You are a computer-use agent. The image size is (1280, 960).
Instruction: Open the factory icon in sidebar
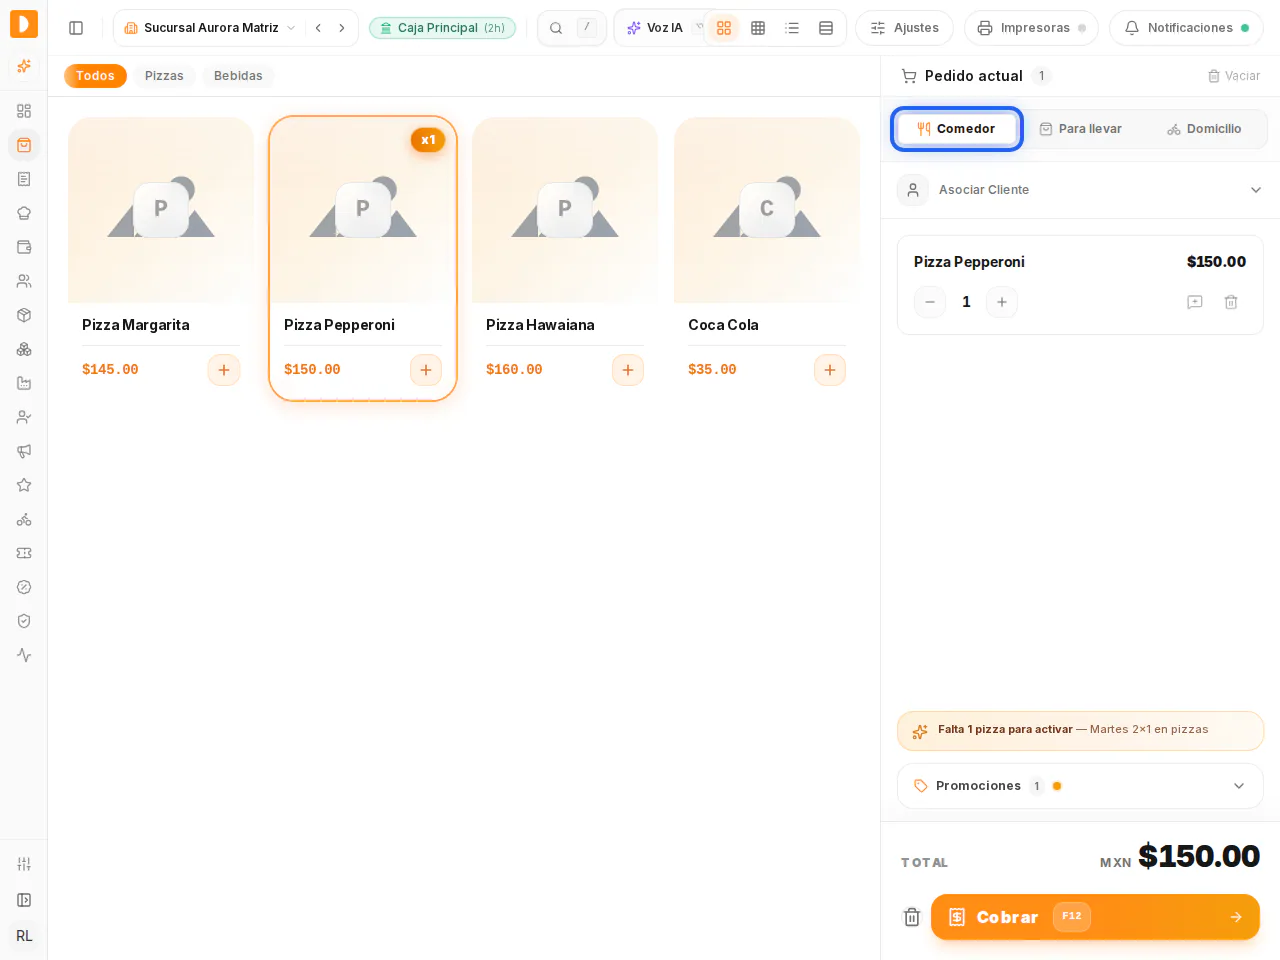[24, 383]
